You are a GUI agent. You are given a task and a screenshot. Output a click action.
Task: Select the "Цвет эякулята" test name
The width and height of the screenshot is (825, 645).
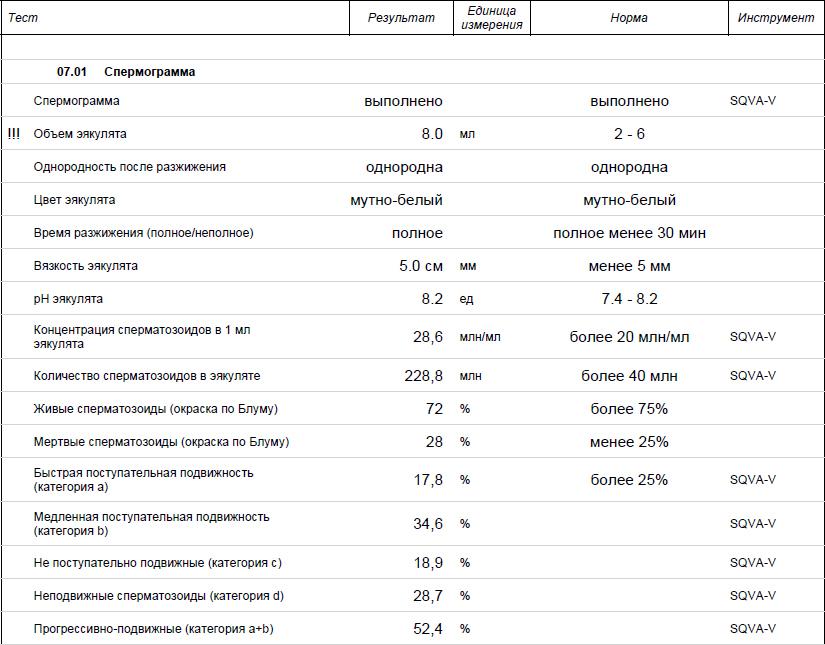click(x=75, y=200)
